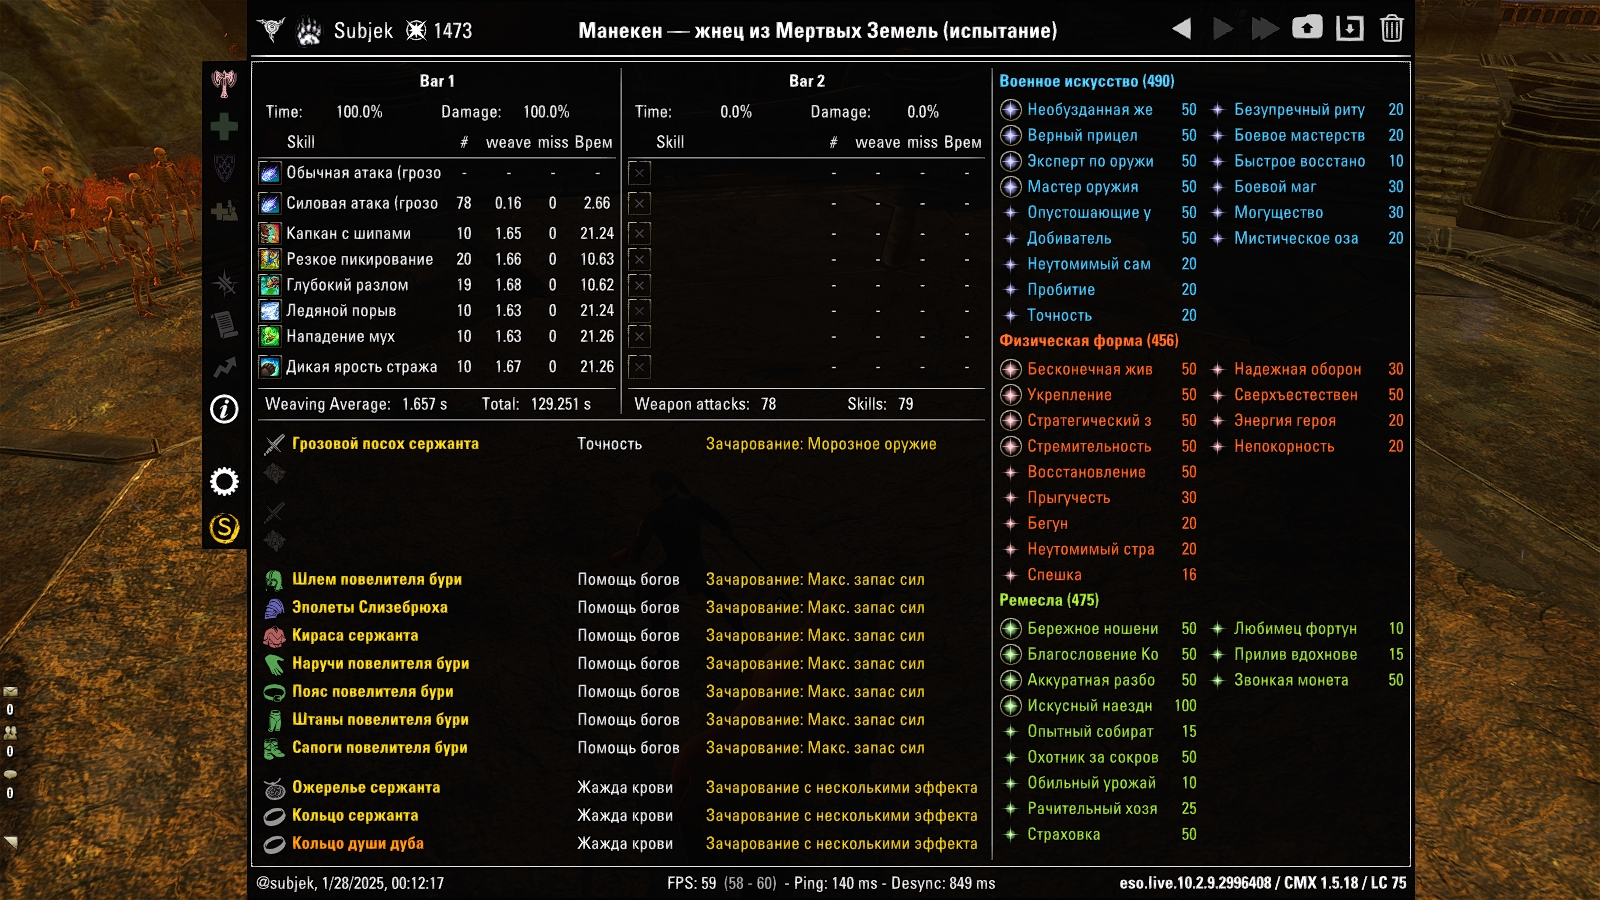Click the Weapon attacks: 78 text
The height and width of the screenshot is (900, 1600).
point(705,404)
